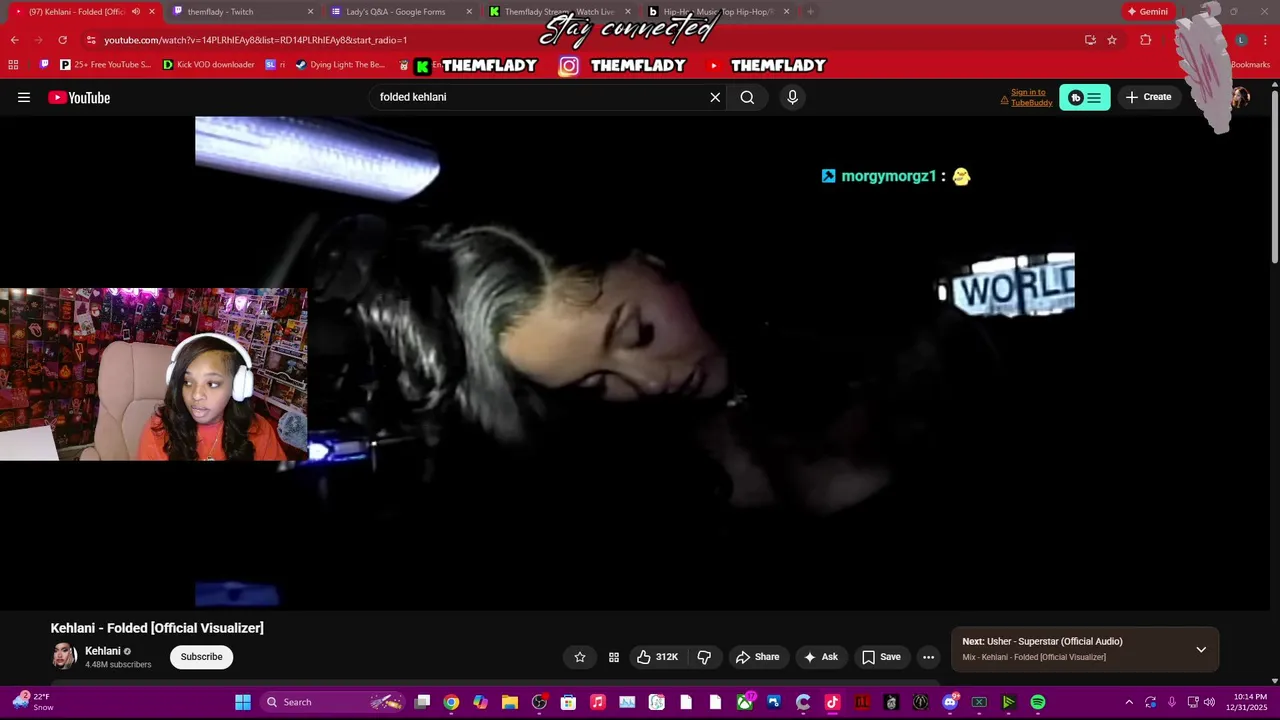Screen dimensions: 1280x720
Task: Open '25+ Free YouTube S...' bookmark
Action: pos(105,65)
